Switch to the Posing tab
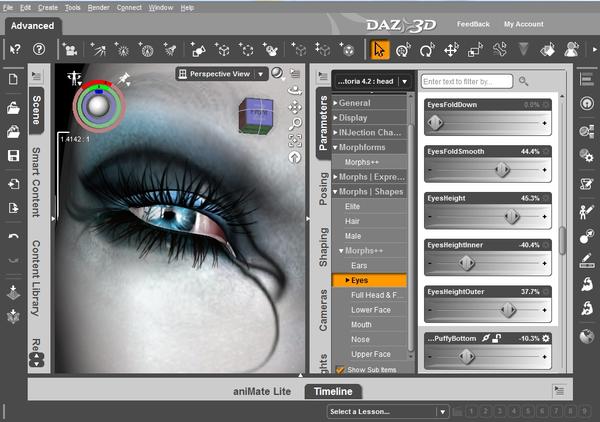This screenshot has height=422, width=600. coord(324,189)
